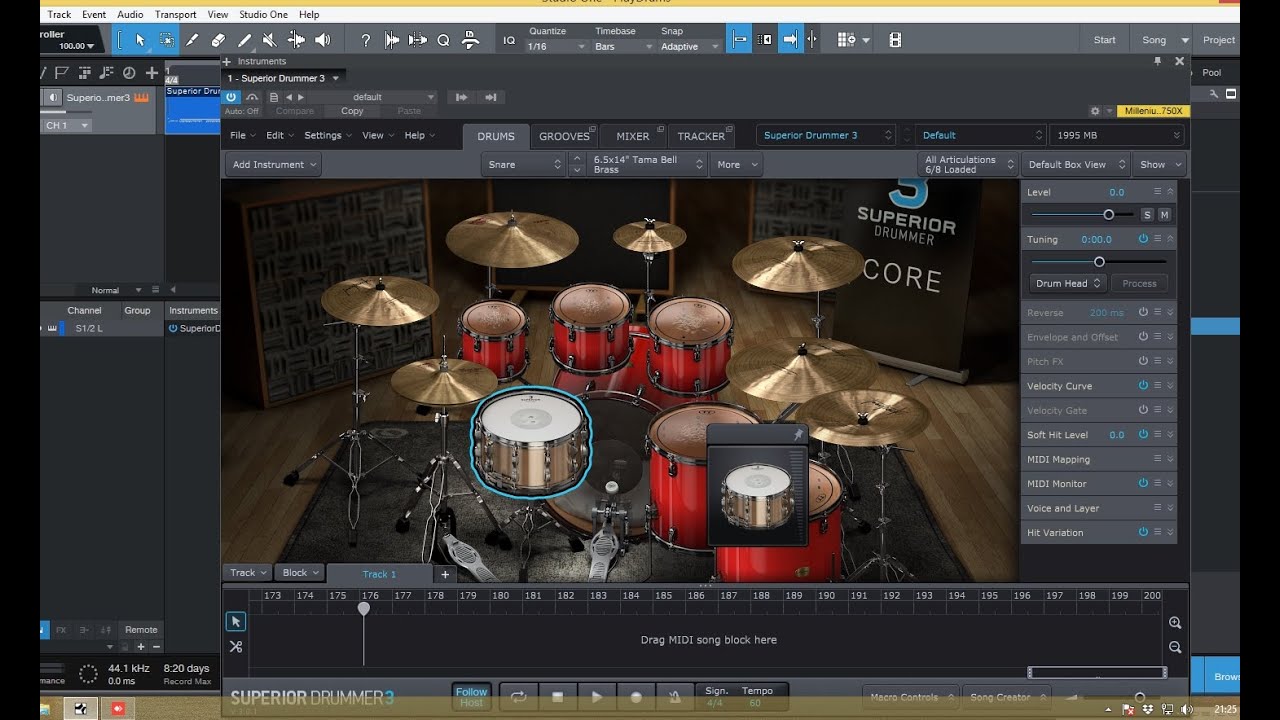This screenshot has width=1280, height=720.
Task: Expand the Velocity Curve section
Action: tap(1170, 385)
